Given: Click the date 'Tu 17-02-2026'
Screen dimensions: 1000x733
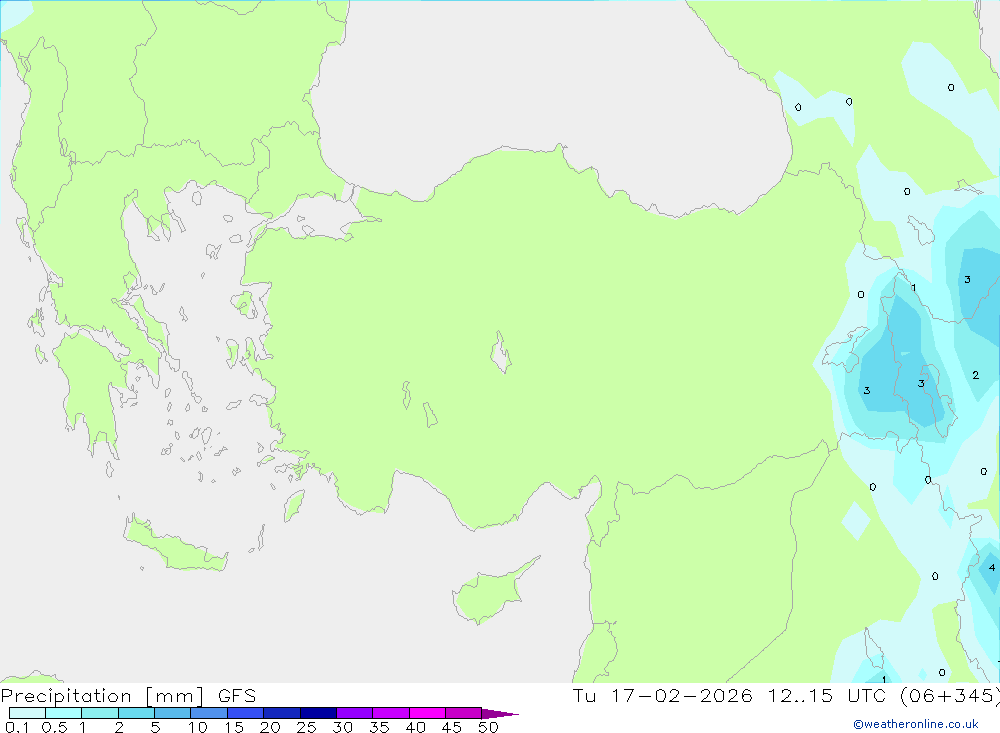Looking at the screenshot, I should pyautogui.click(x=663, y=695).
